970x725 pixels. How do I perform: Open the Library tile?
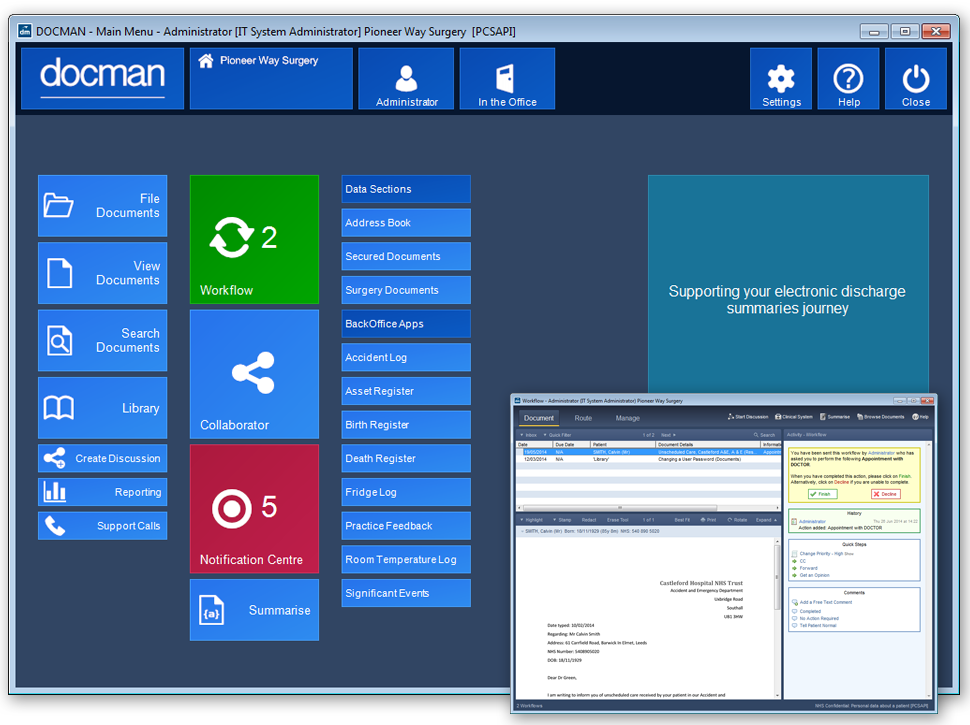(x=103, y=408)
